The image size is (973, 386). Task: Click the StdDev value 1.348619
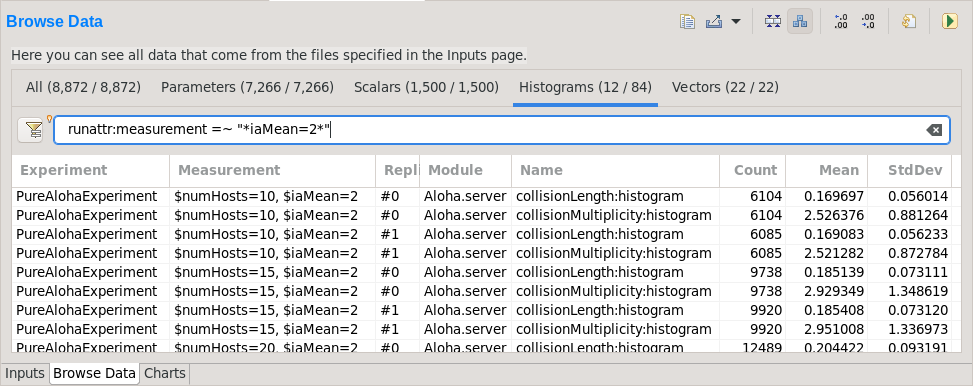pyautogui.click(x=918, y=292)
